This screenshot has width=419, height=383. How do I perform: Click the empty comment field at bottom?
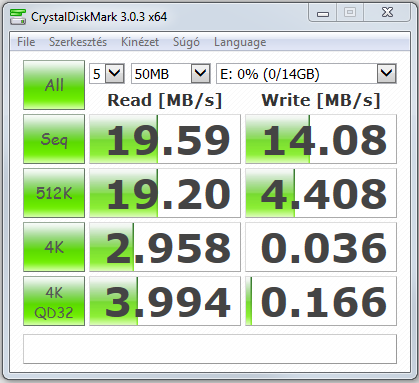(x=210, y=349)
